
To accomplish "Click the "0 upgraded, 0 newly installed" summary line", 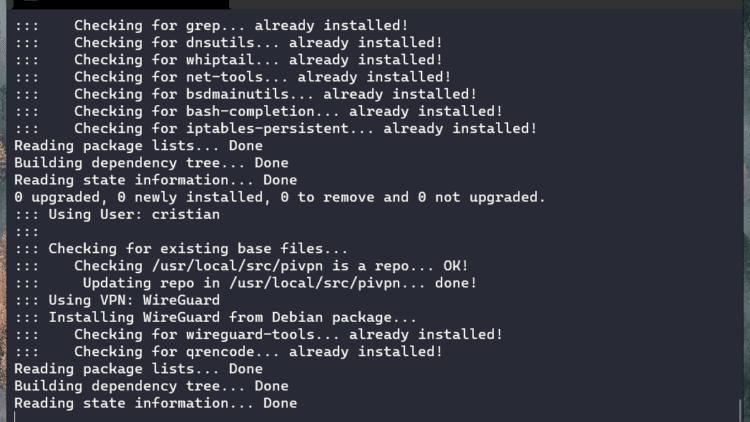I will (279, 197).
